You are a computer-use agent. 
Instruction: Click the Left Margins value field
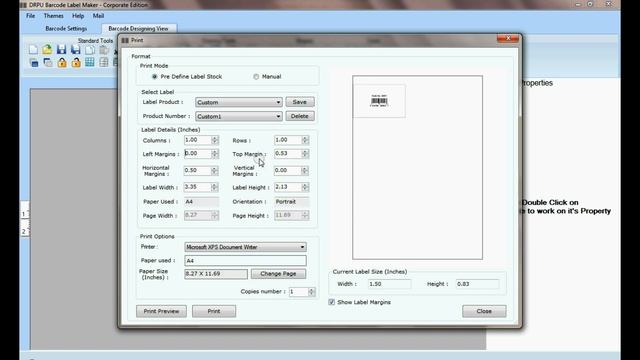coord(198,153)
